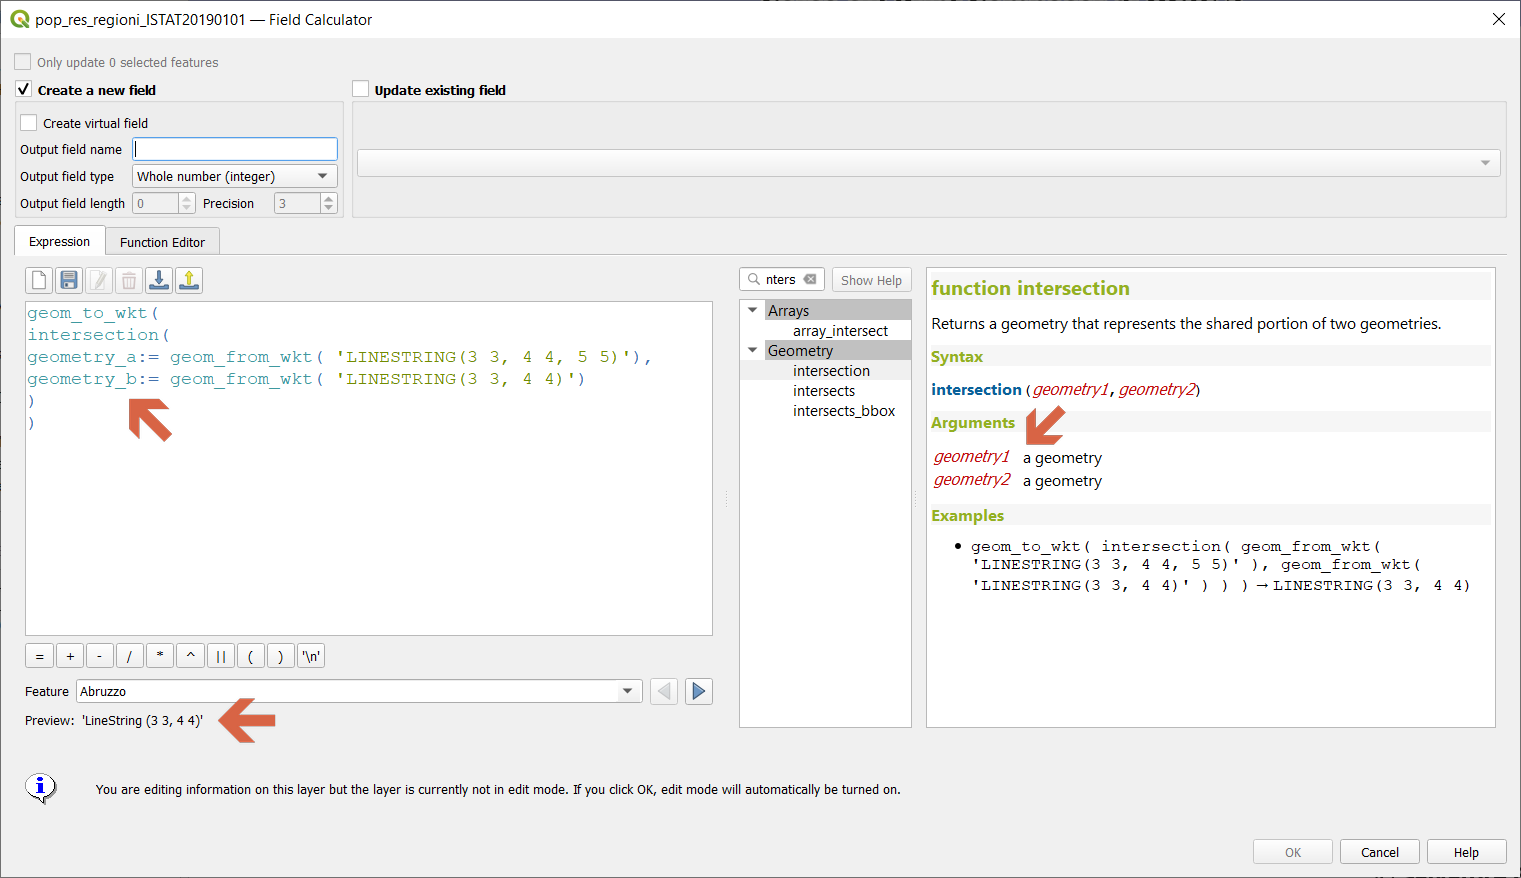Export user expressions with the upload icon
This screenshot has width=1521, height=878.
click(x=188, y=280)
